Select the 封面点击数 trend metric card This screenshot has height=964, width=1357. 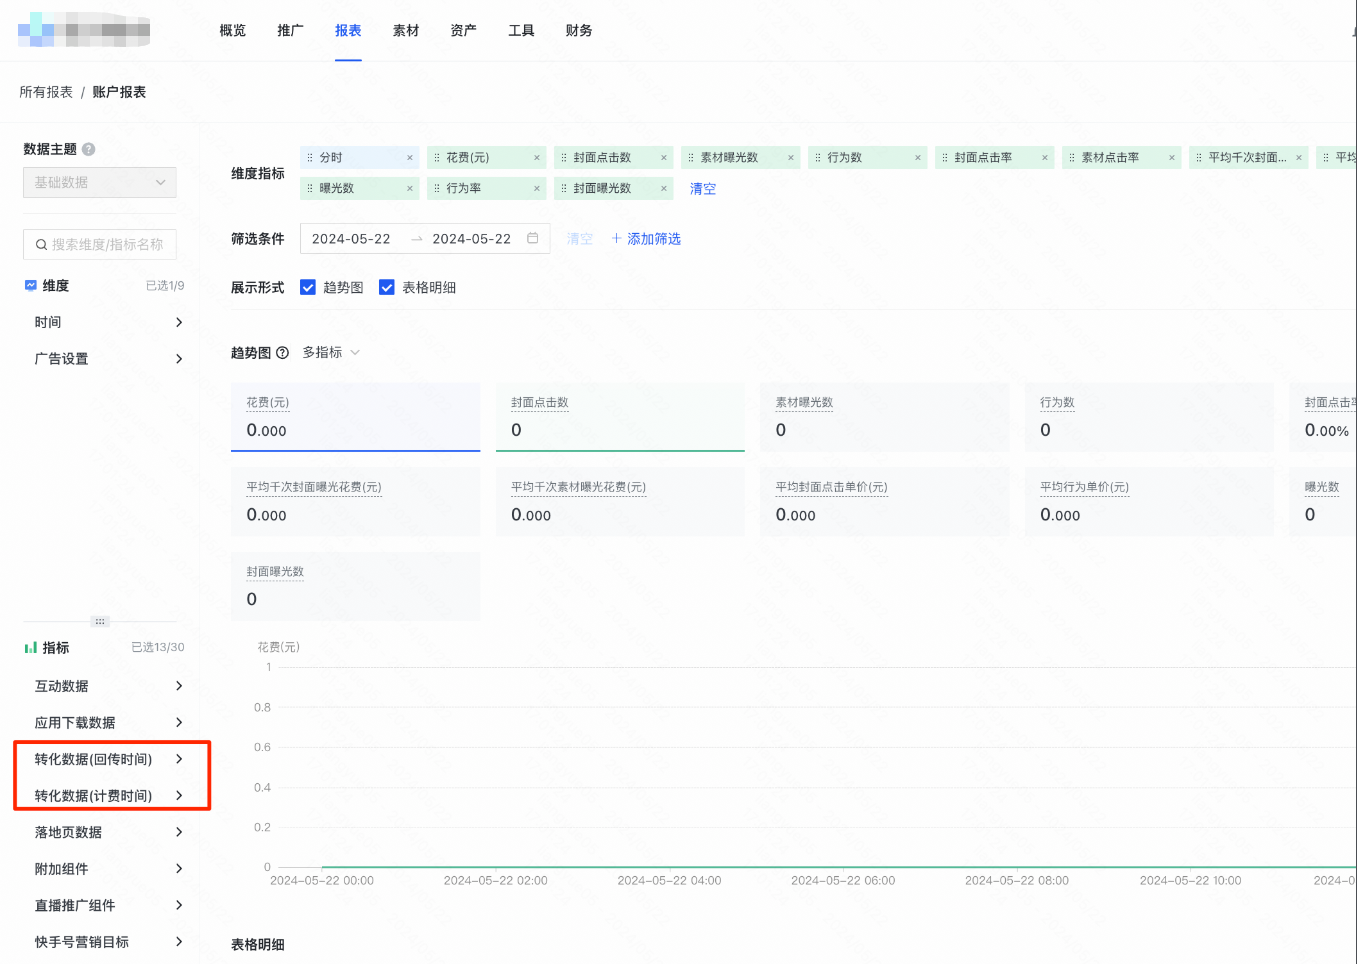pos(620,417)
